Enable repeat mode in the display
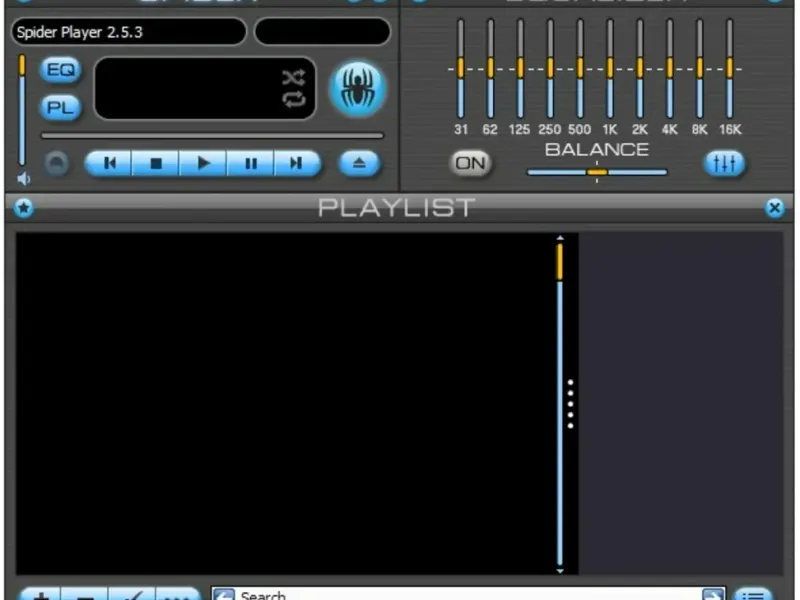Viewport: 800px width, 600px height. [294, 99]
